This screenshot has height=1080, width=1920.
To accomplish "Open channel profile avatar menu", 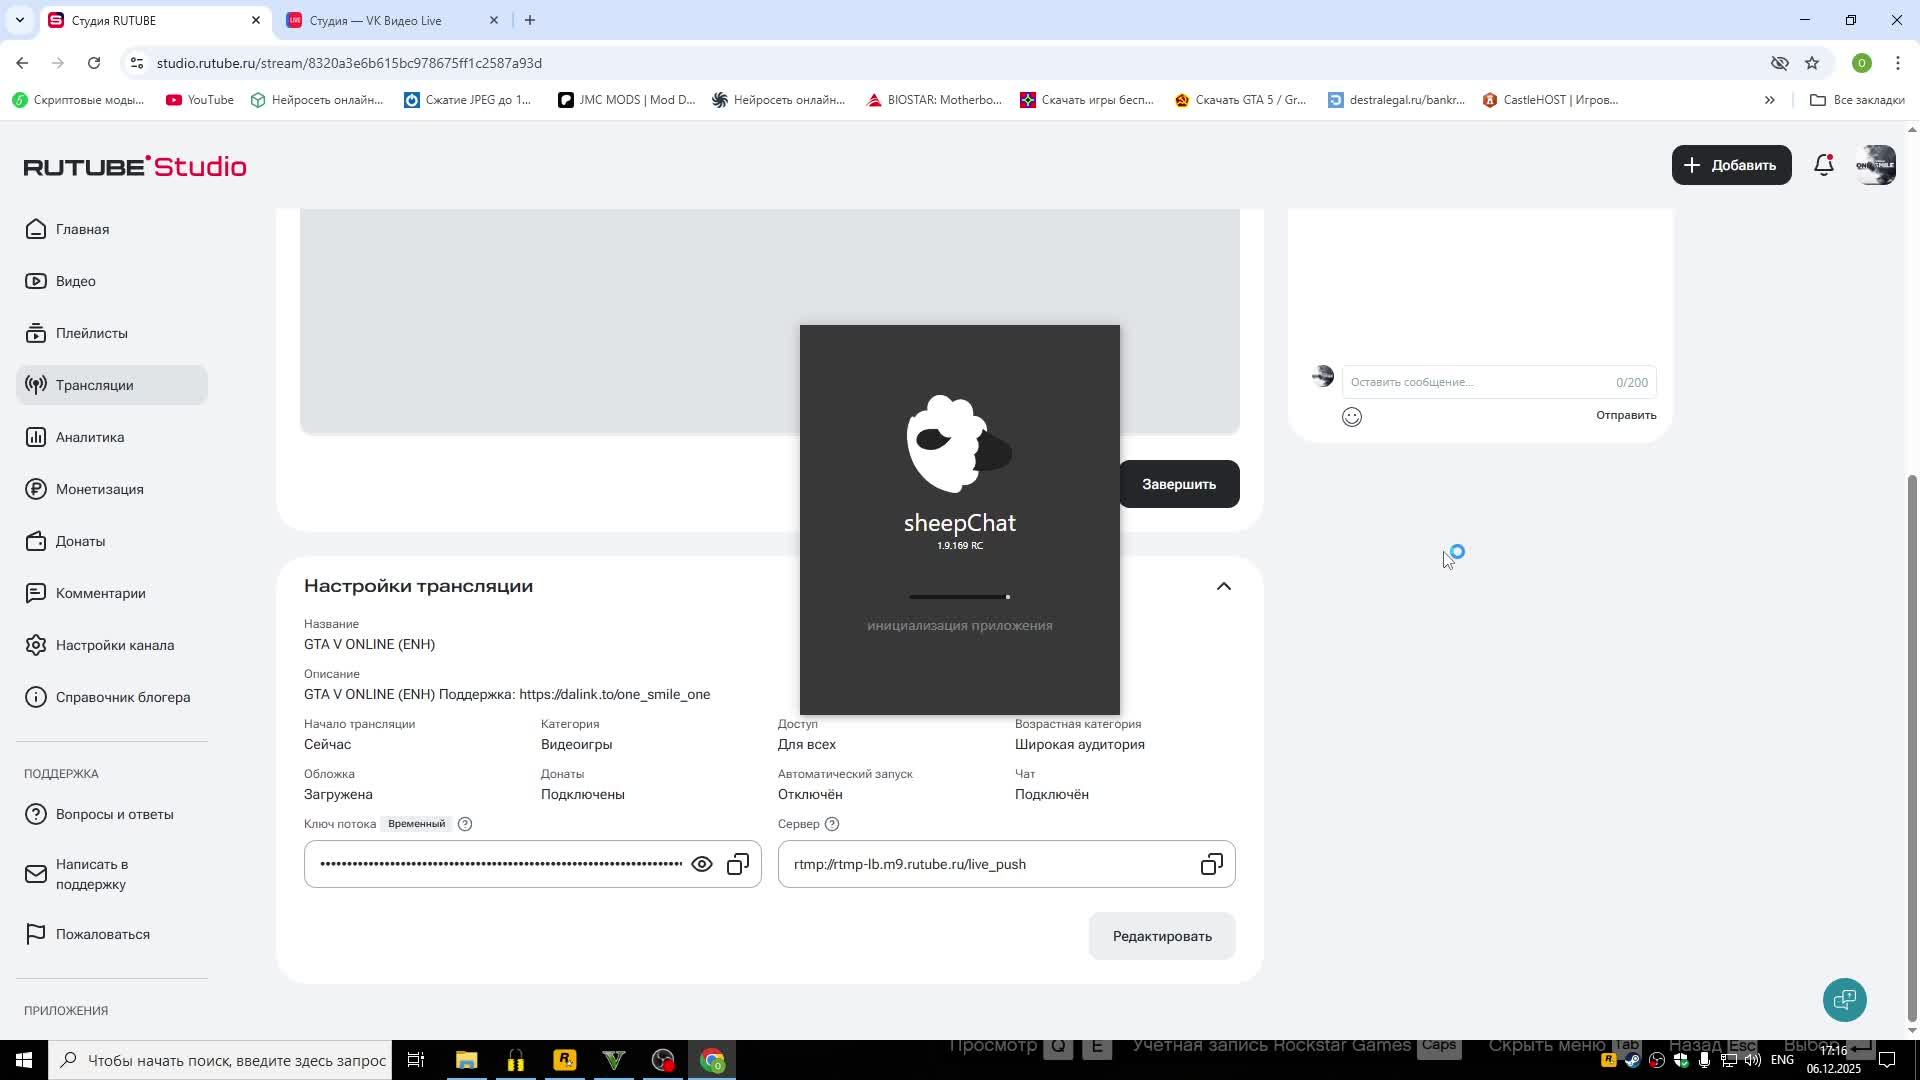I will (1875, 165).
